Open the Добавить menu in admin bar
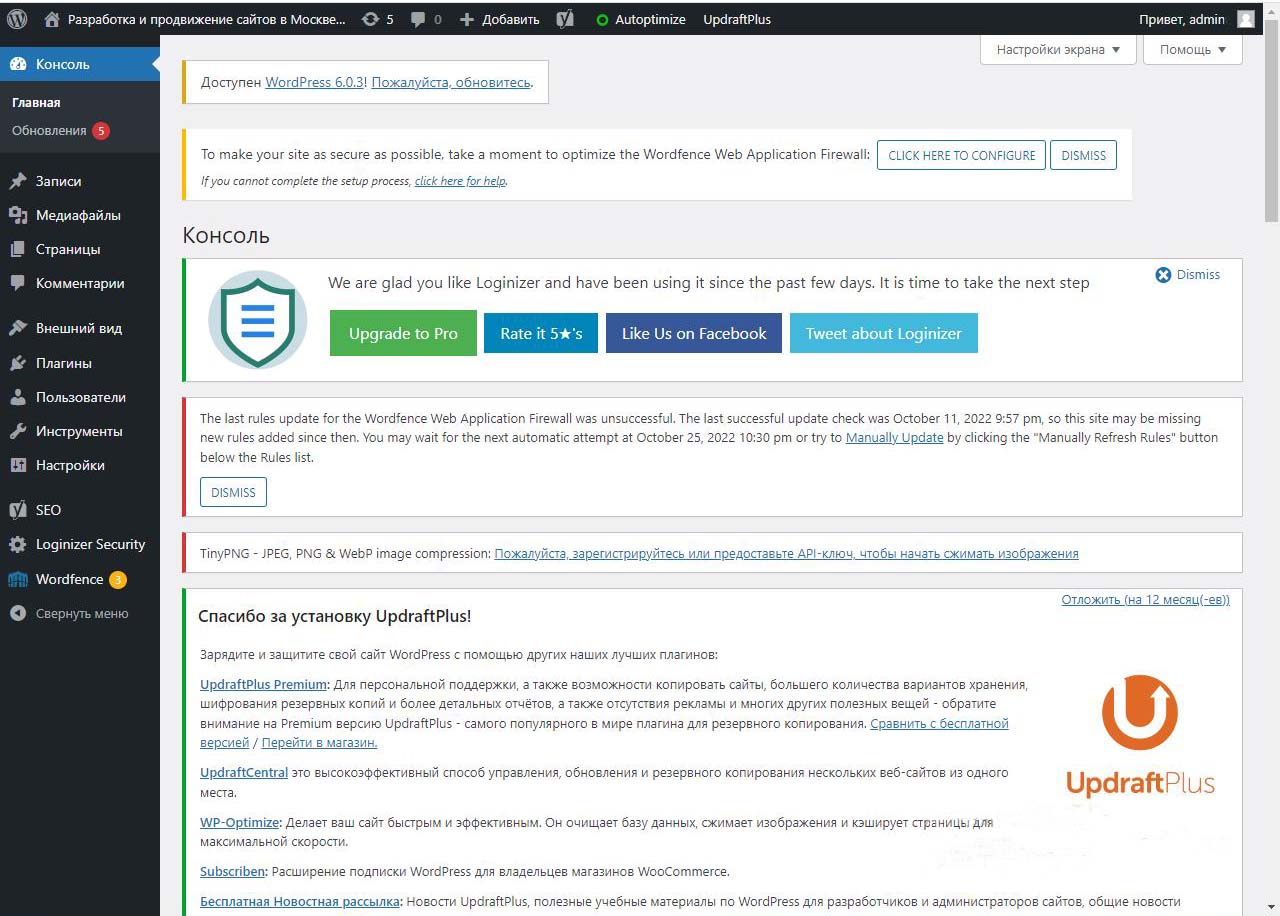 pyautogui.click(x=499, y=19)
